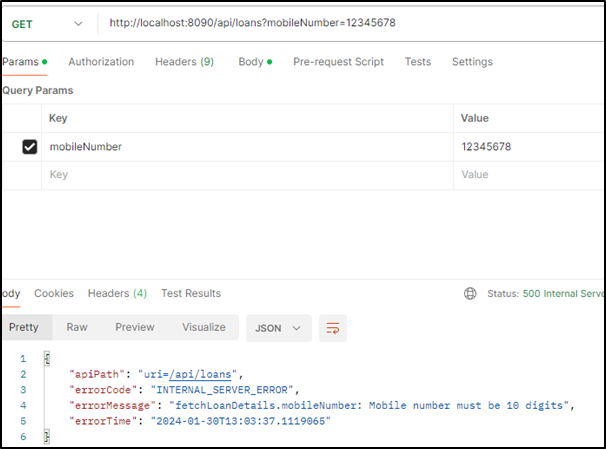Uncheck the mobileNumber param checkbox
The width and height of the screenshot is (606, 449).
coord(30,147)
